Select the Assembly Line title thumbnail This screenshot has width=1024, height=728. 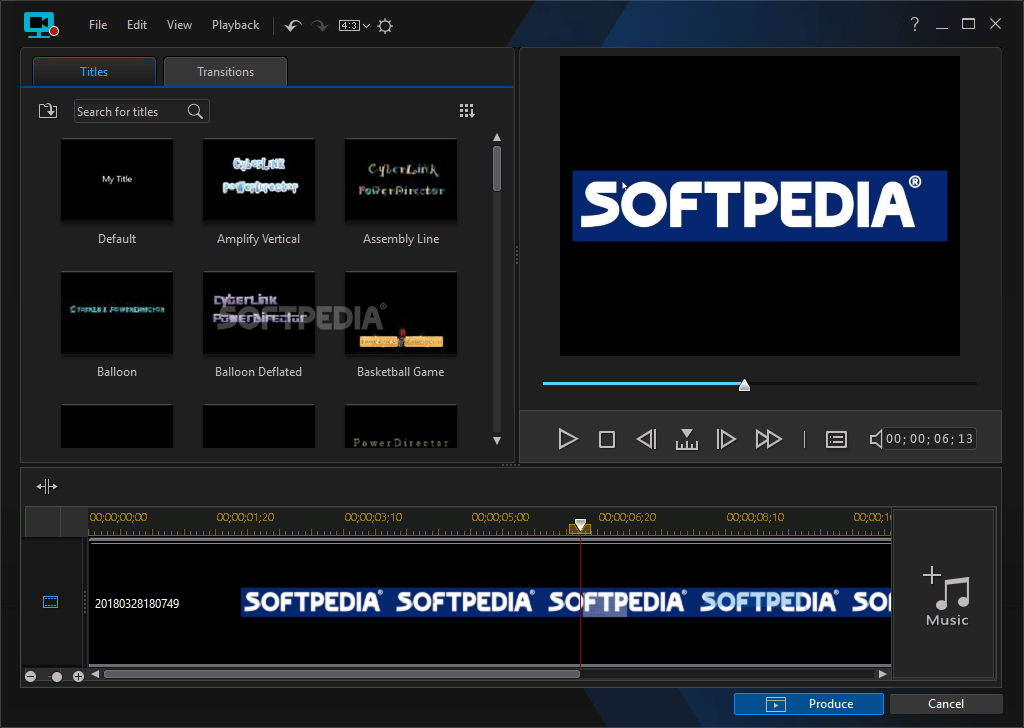click(401, 180)
